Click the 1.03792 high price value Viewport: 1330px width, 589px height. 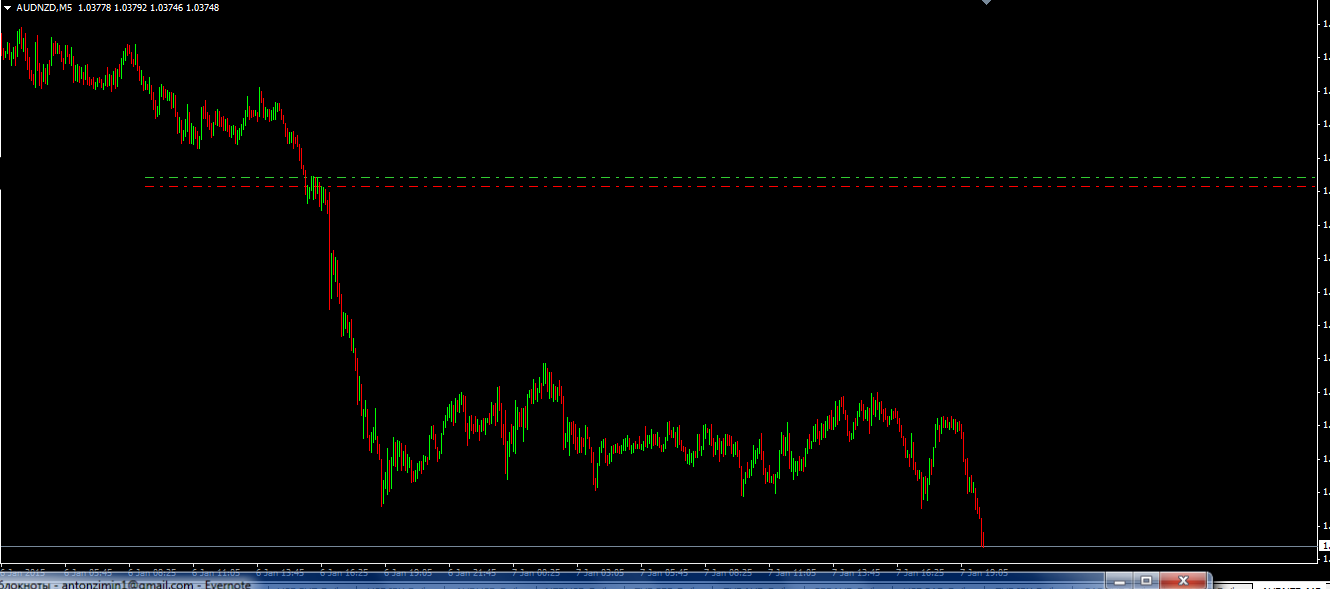click(x=129, y=8)
